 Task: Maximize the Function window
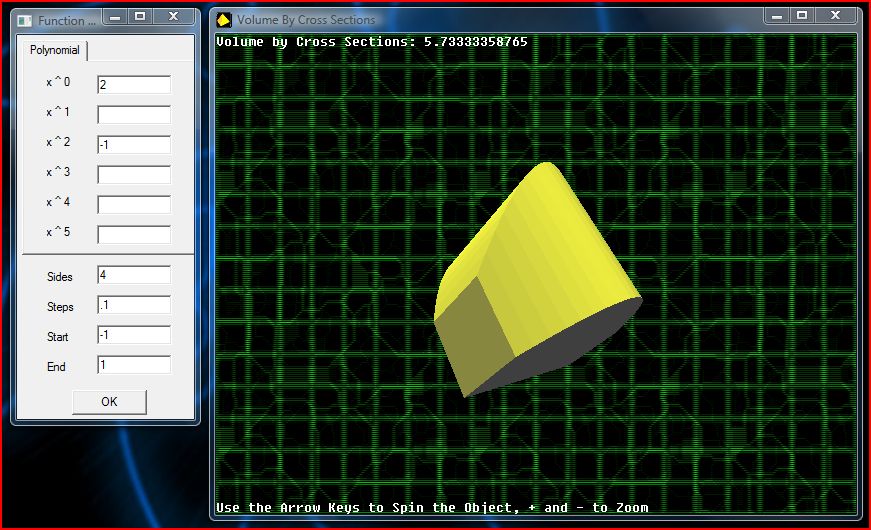coord(140,17)
